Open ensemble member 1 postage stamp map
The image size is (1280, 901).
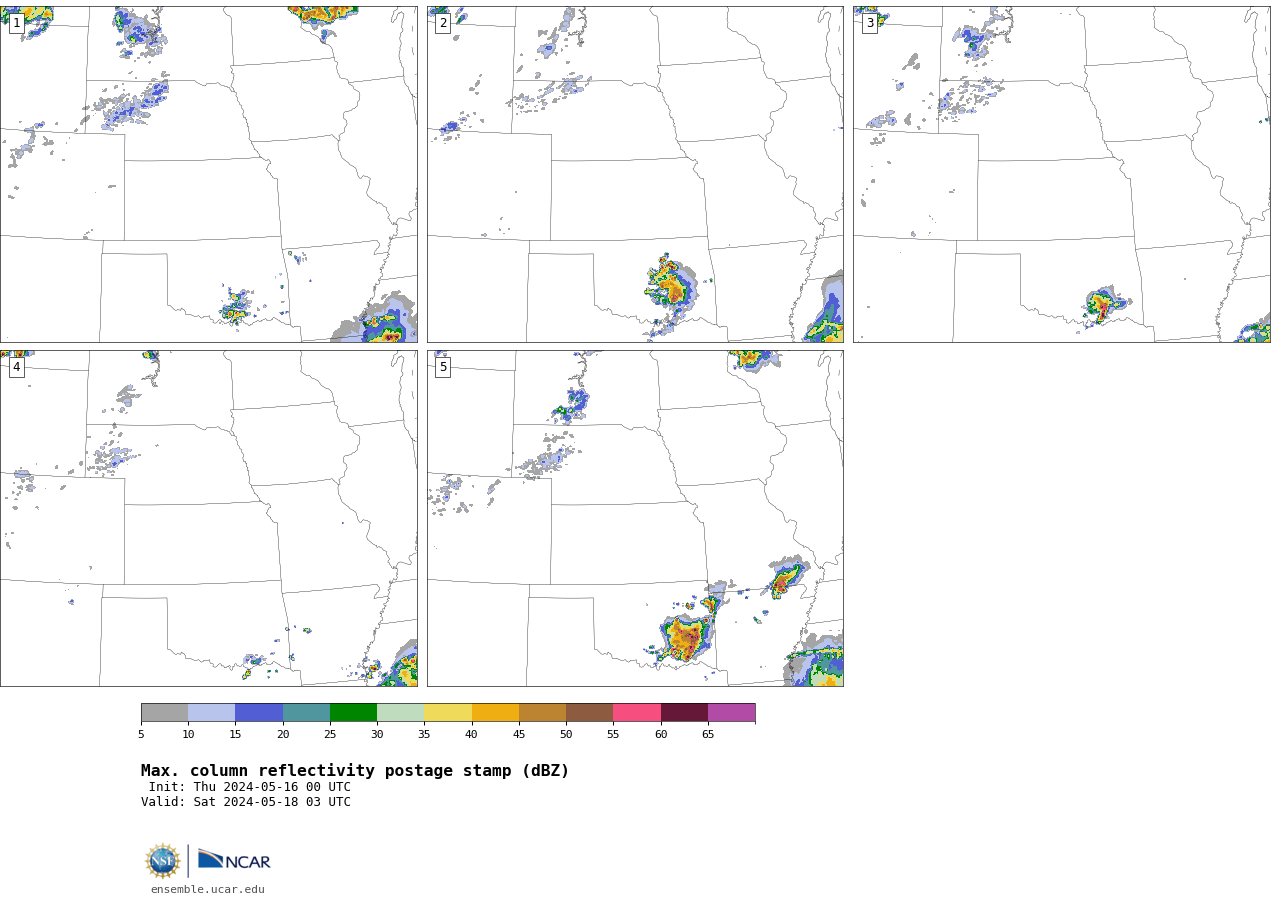click(209, 174)
